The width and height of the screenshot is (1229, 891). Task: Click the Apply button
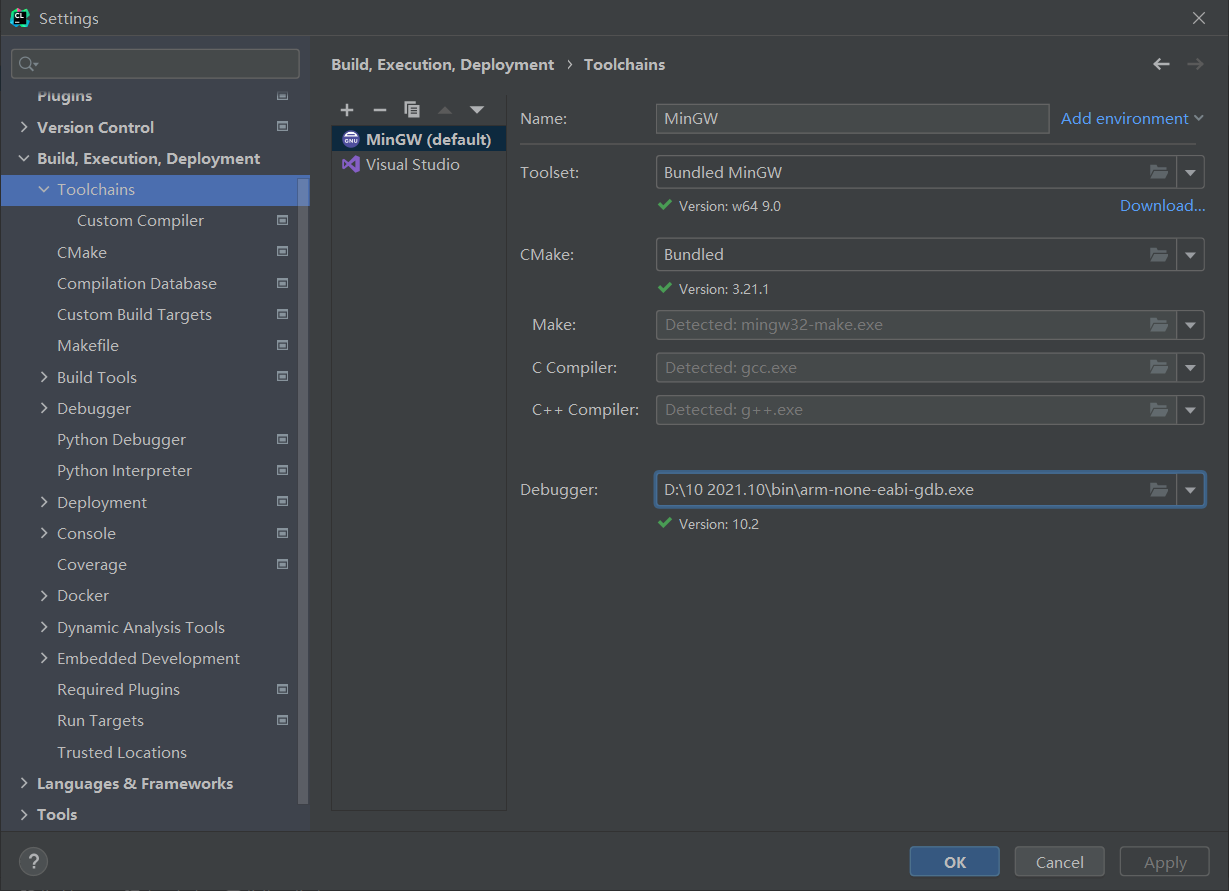coord(1165,862)
